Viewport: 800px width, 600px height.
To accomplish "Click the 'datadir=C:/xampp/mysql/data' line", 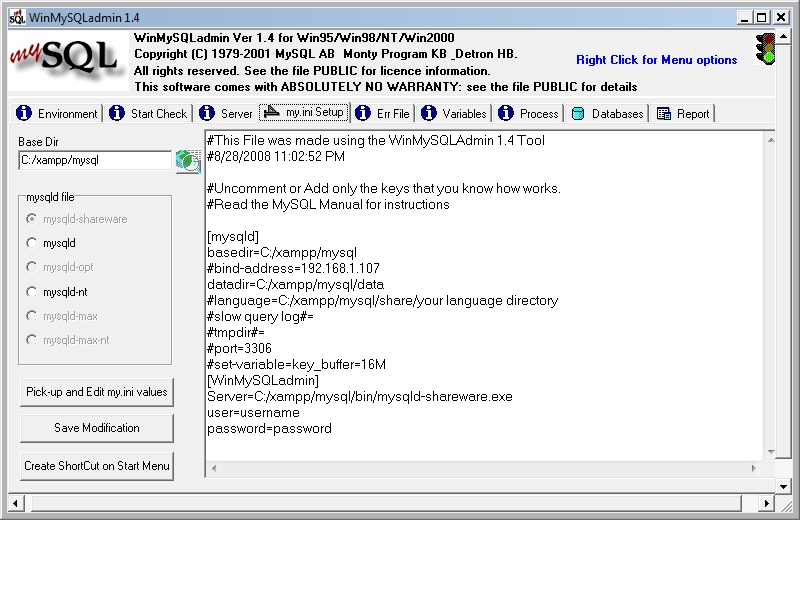I will tap(295, 284).
